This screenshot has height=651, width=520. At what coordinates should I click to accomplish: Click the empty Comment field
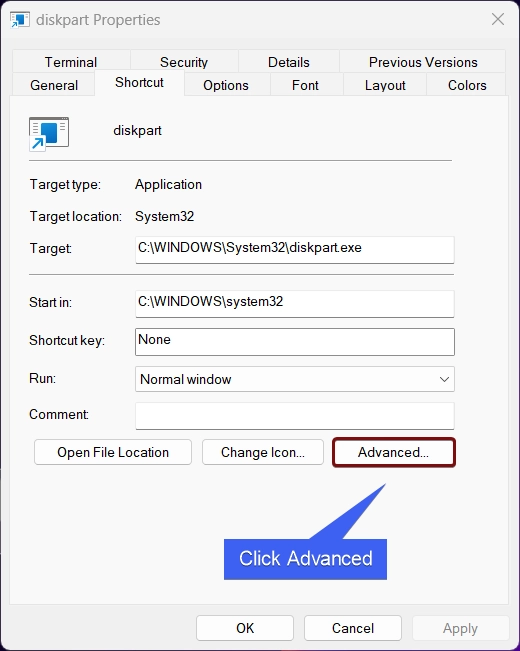coord(294,416)
